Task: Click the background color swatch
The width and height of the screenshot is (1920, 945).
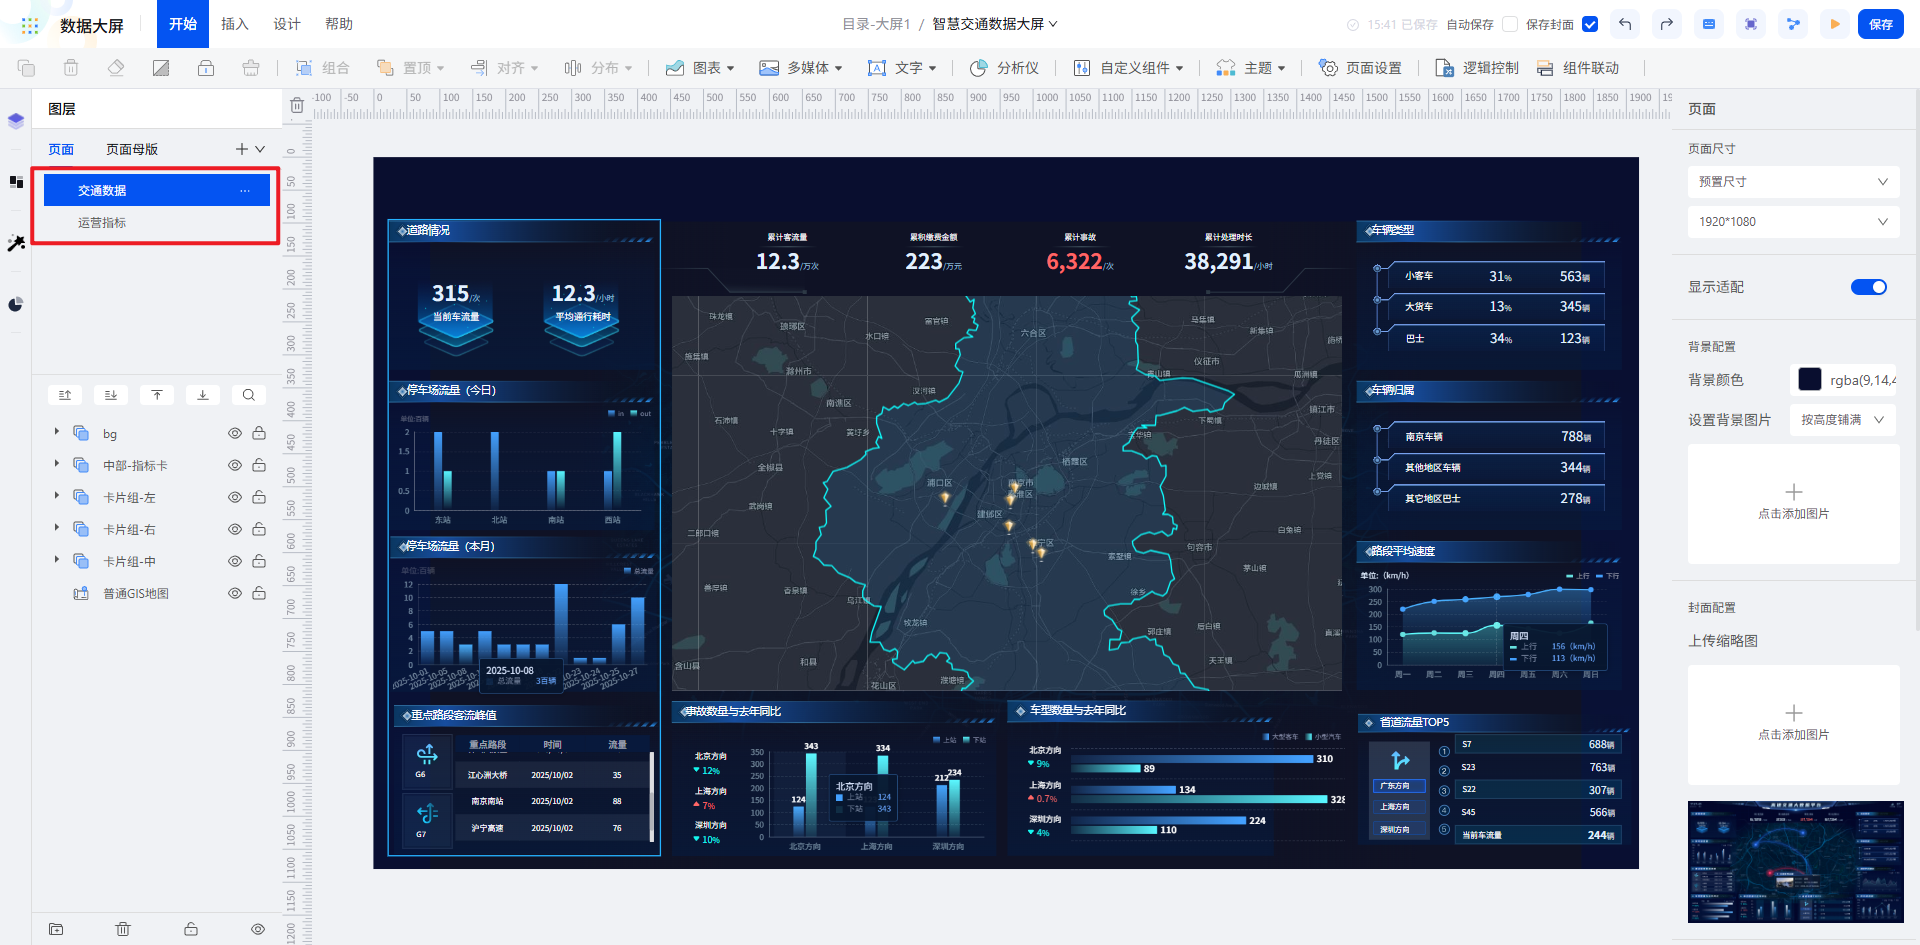Action: tap(1809, 379)
